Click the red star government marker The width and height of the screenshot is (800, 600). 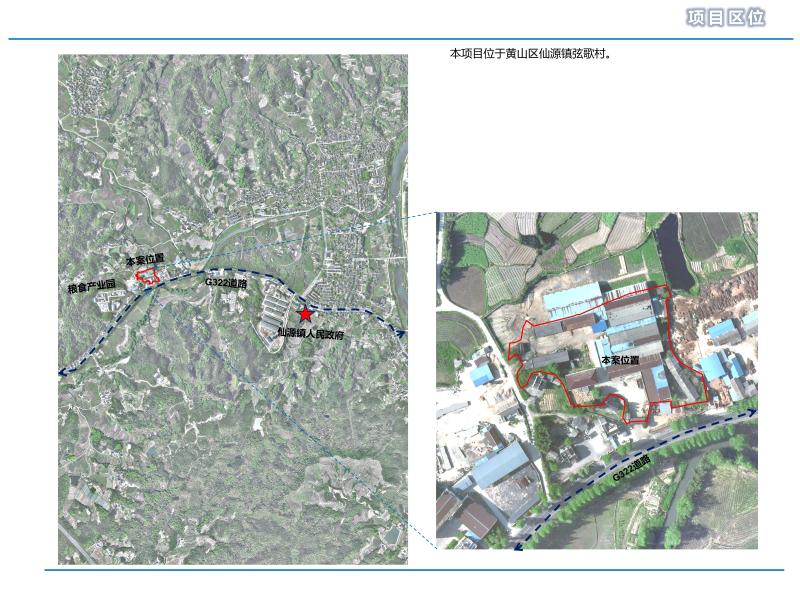coord(305,314)
